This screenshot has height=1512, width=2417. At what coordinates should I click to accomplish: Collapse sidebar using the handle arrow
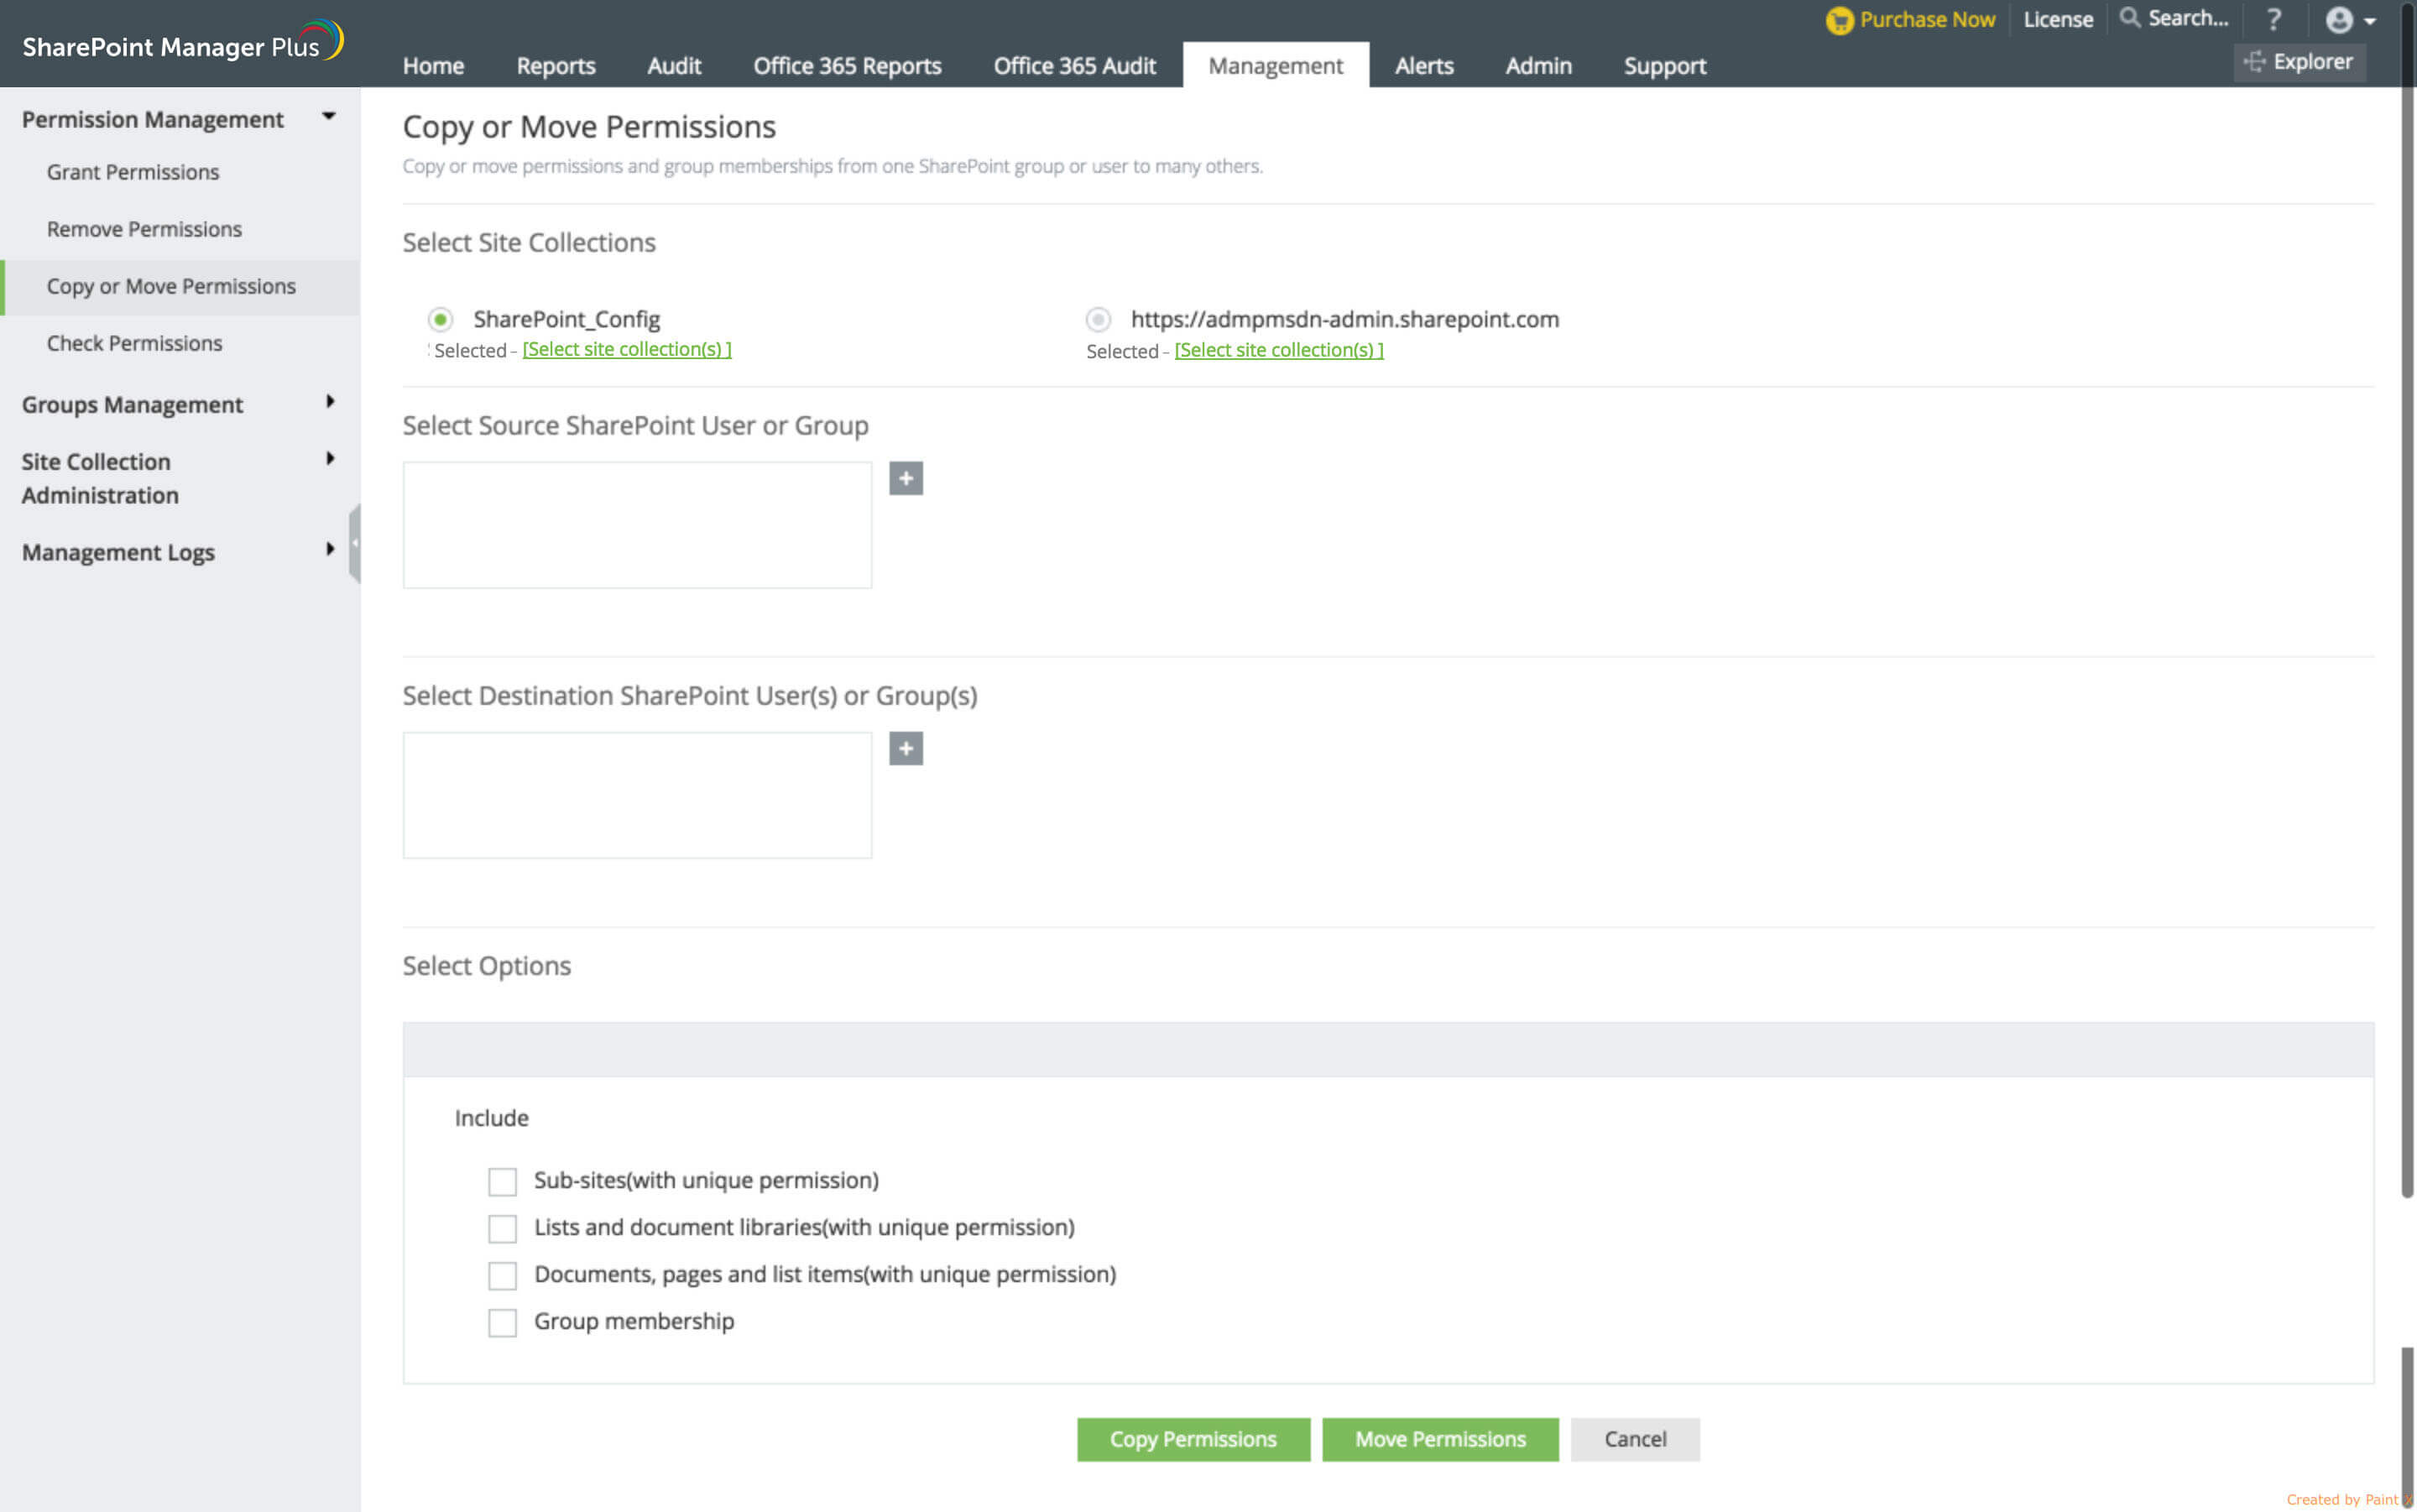tap(354, 543)
